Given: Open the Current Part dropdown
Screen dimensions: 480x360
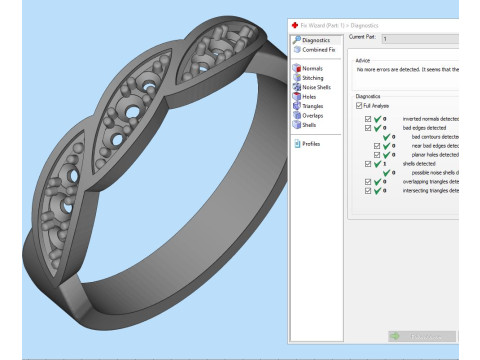Looking at the screenshot, I should pyautogui.click(x=420, y=39).
